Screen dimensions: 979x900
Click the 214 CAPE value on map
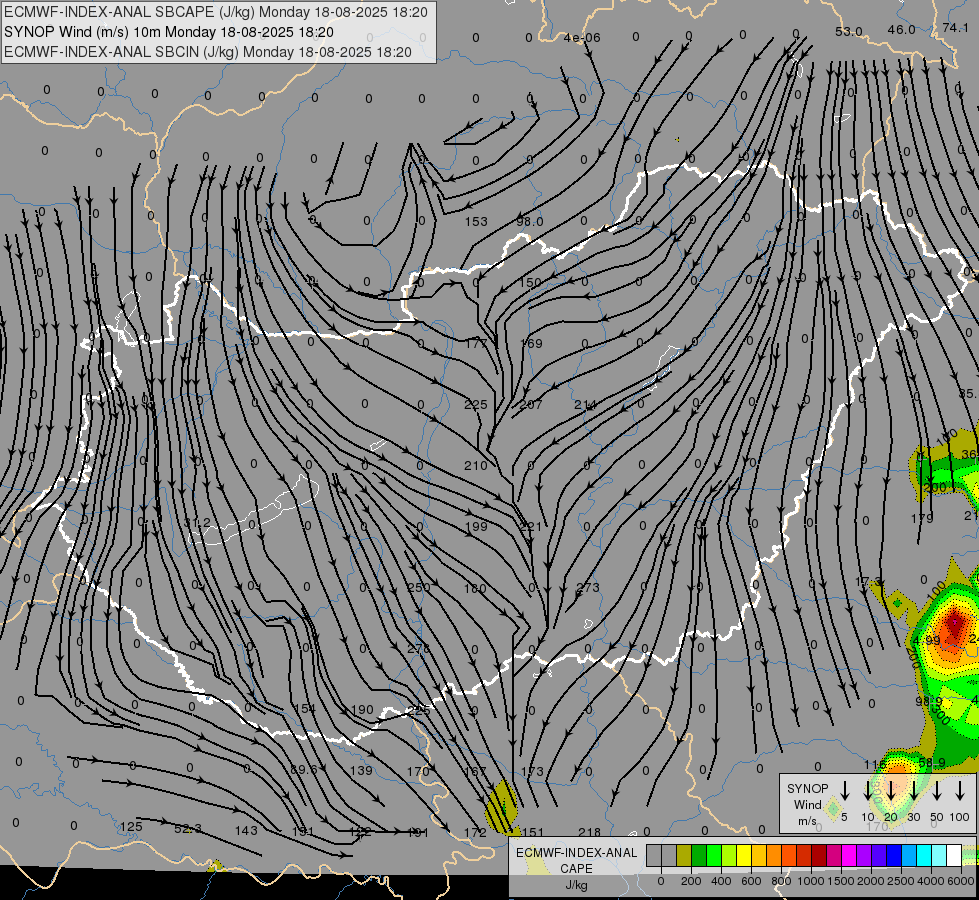(x=585, y=404)
